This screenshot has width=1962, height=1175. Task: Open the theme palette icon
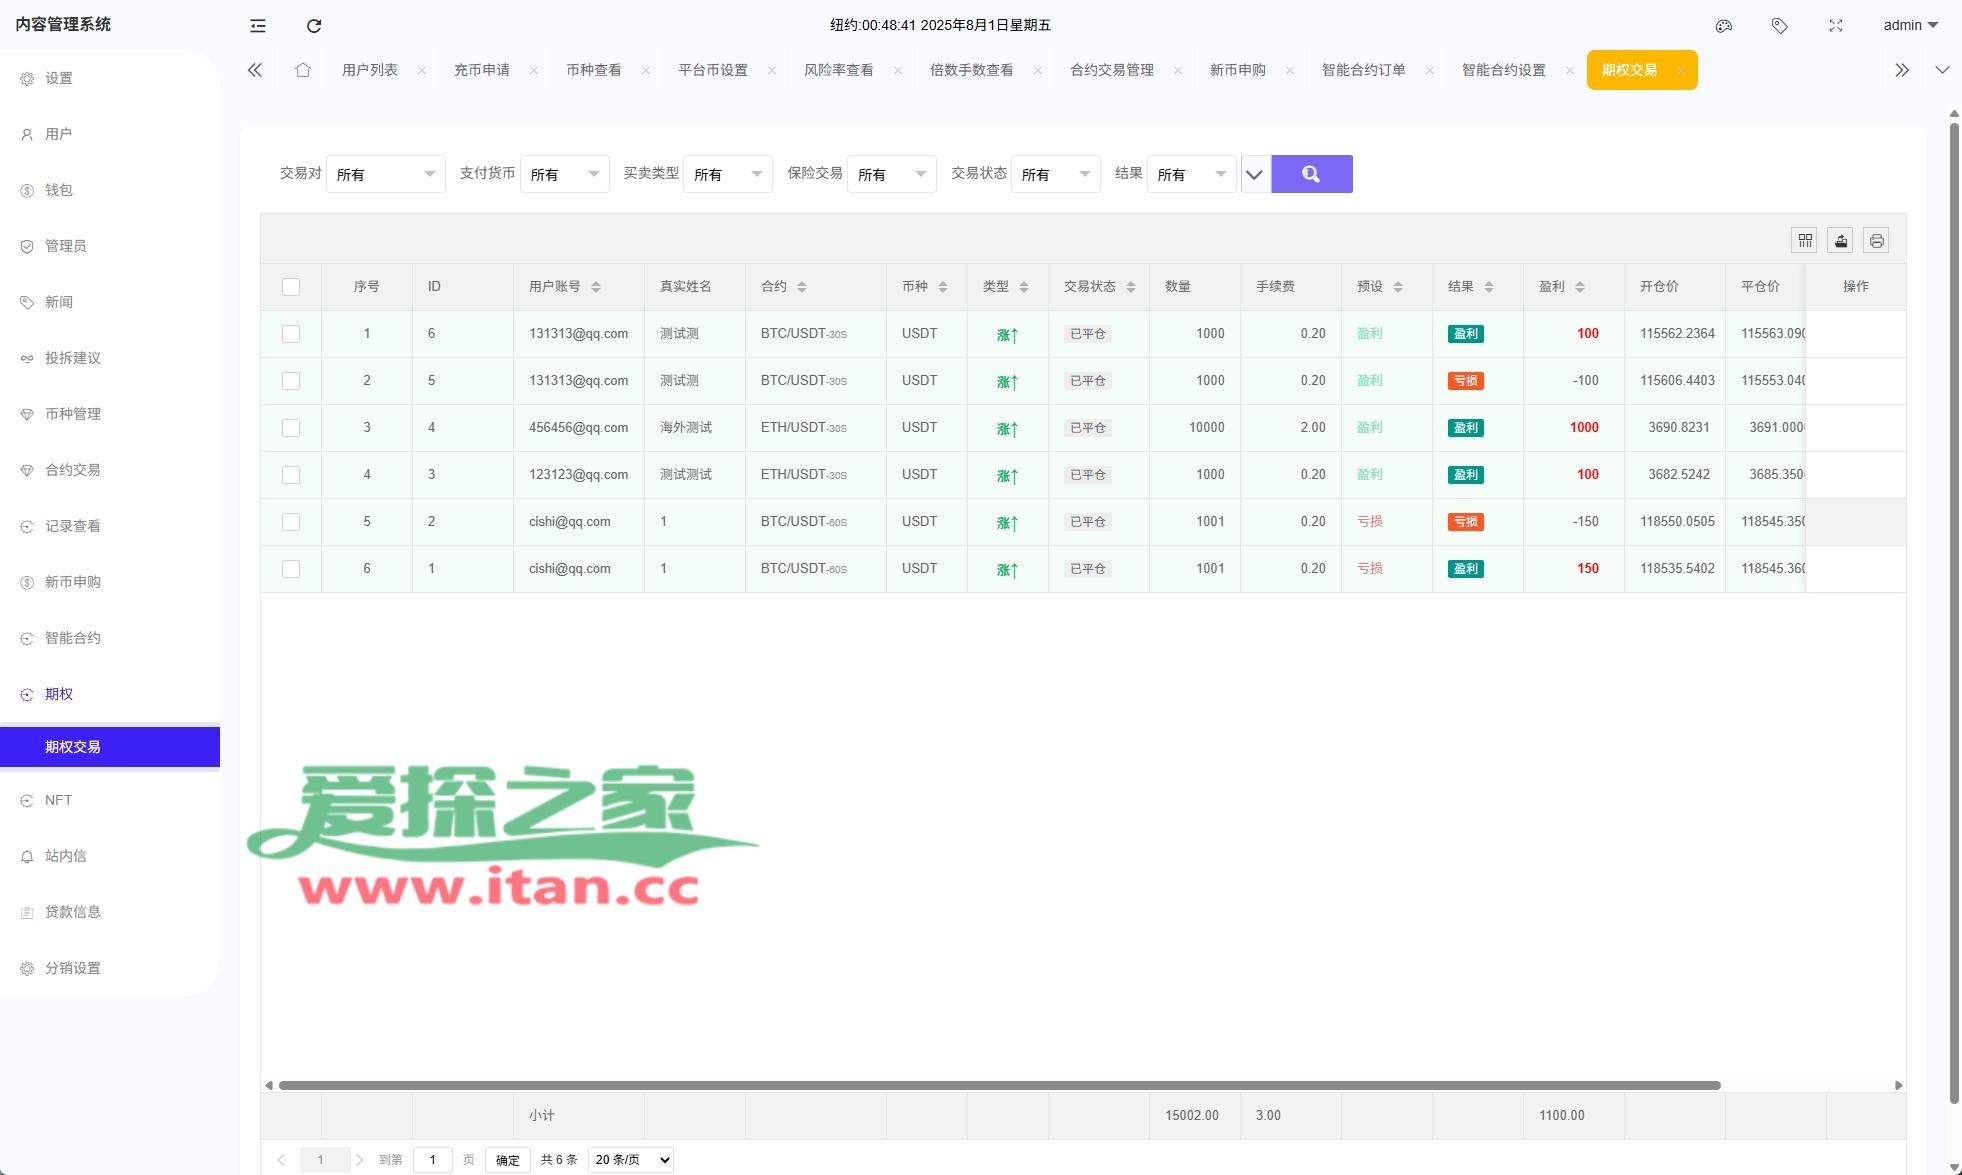click(1724, 26)
